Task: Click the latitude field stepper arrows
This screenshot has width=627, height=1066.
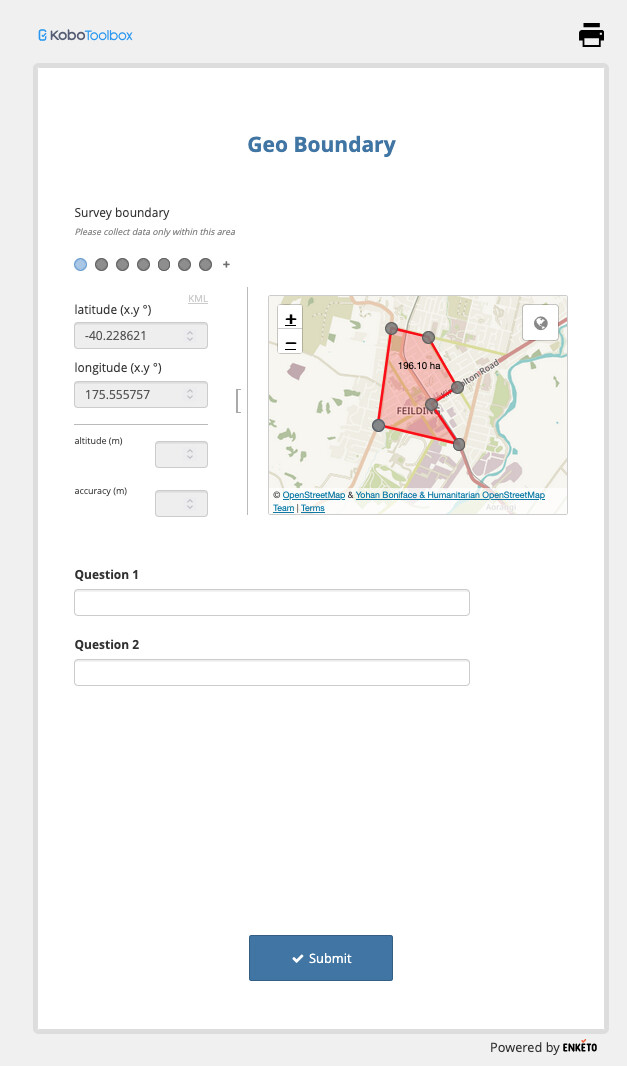Action: coord(190,336)
